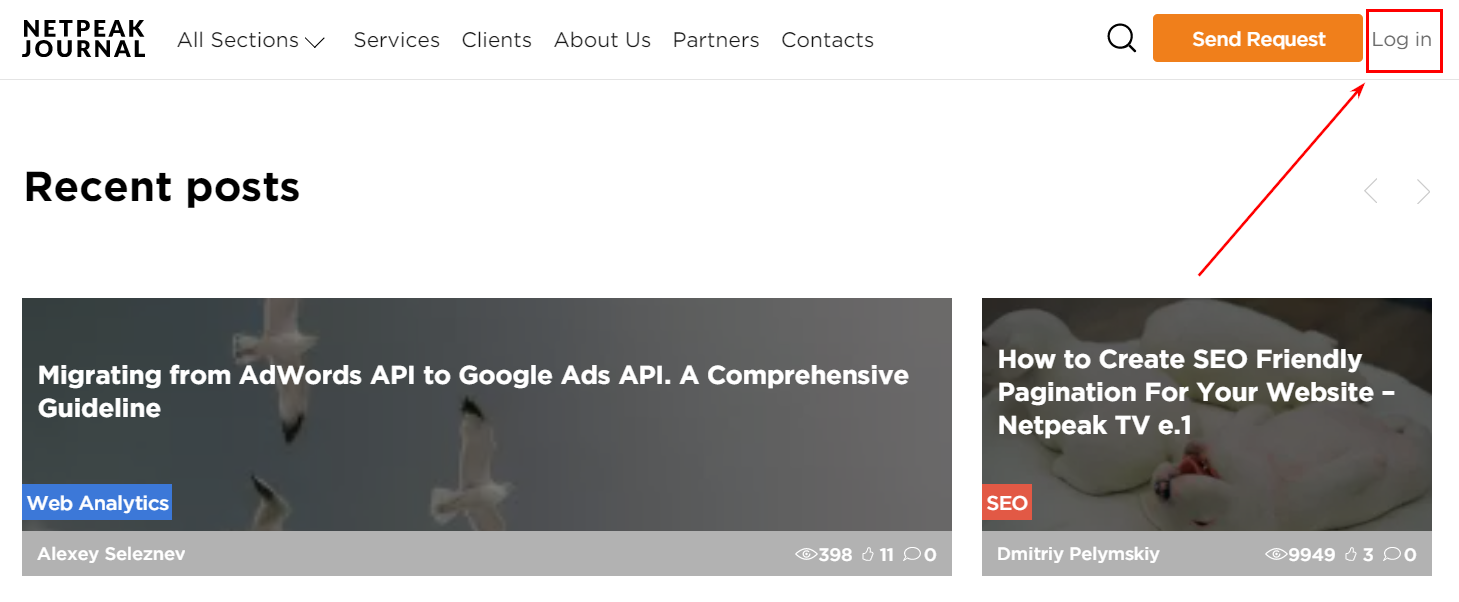Navigate to Contacts page

(827, 40)
